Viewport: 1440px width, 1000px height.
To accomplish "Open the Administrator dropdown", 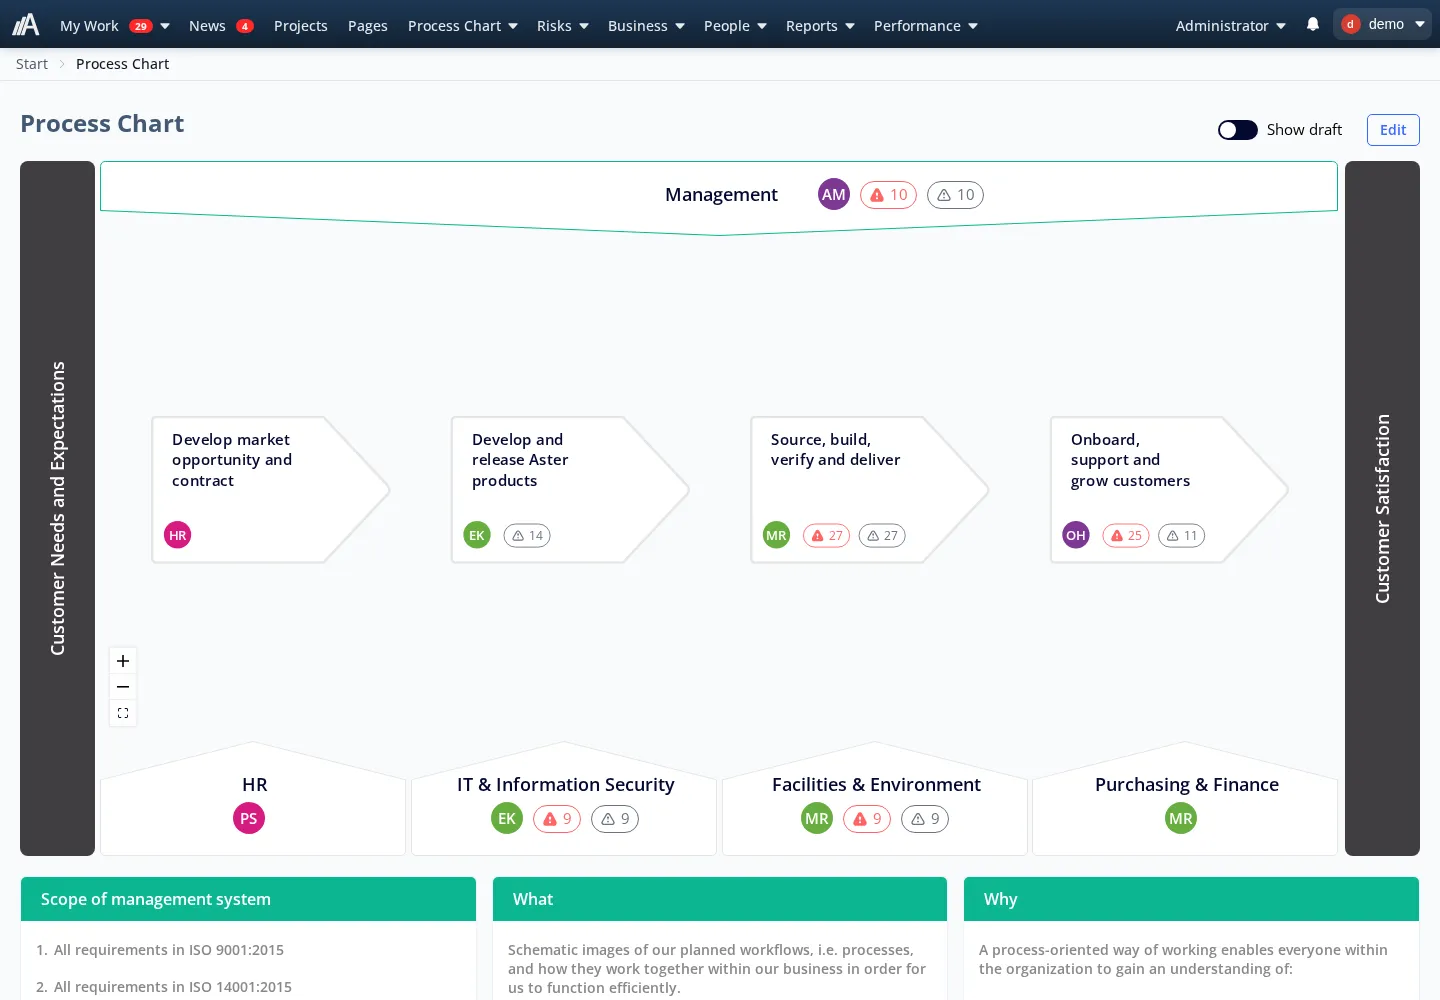I will pyautogui.click(x=1231, y=26).
